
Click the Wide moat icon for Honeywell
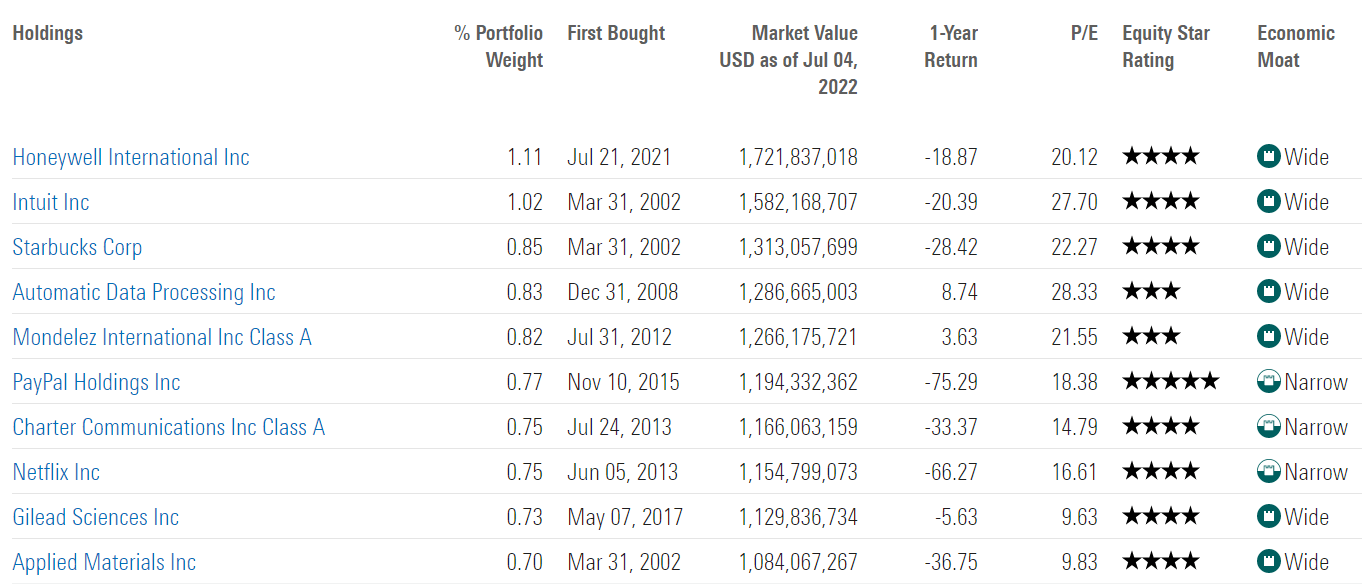tap(1269, 157)
